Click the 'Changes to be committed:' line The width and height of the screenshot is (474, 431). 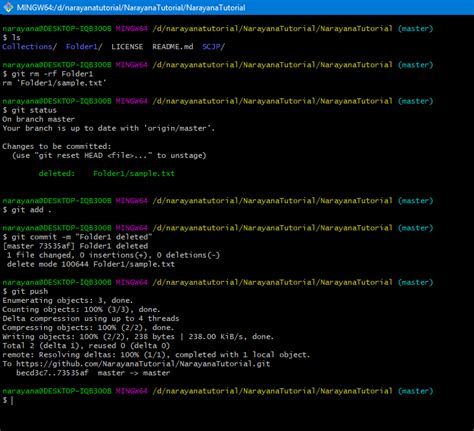click(57, 146)
